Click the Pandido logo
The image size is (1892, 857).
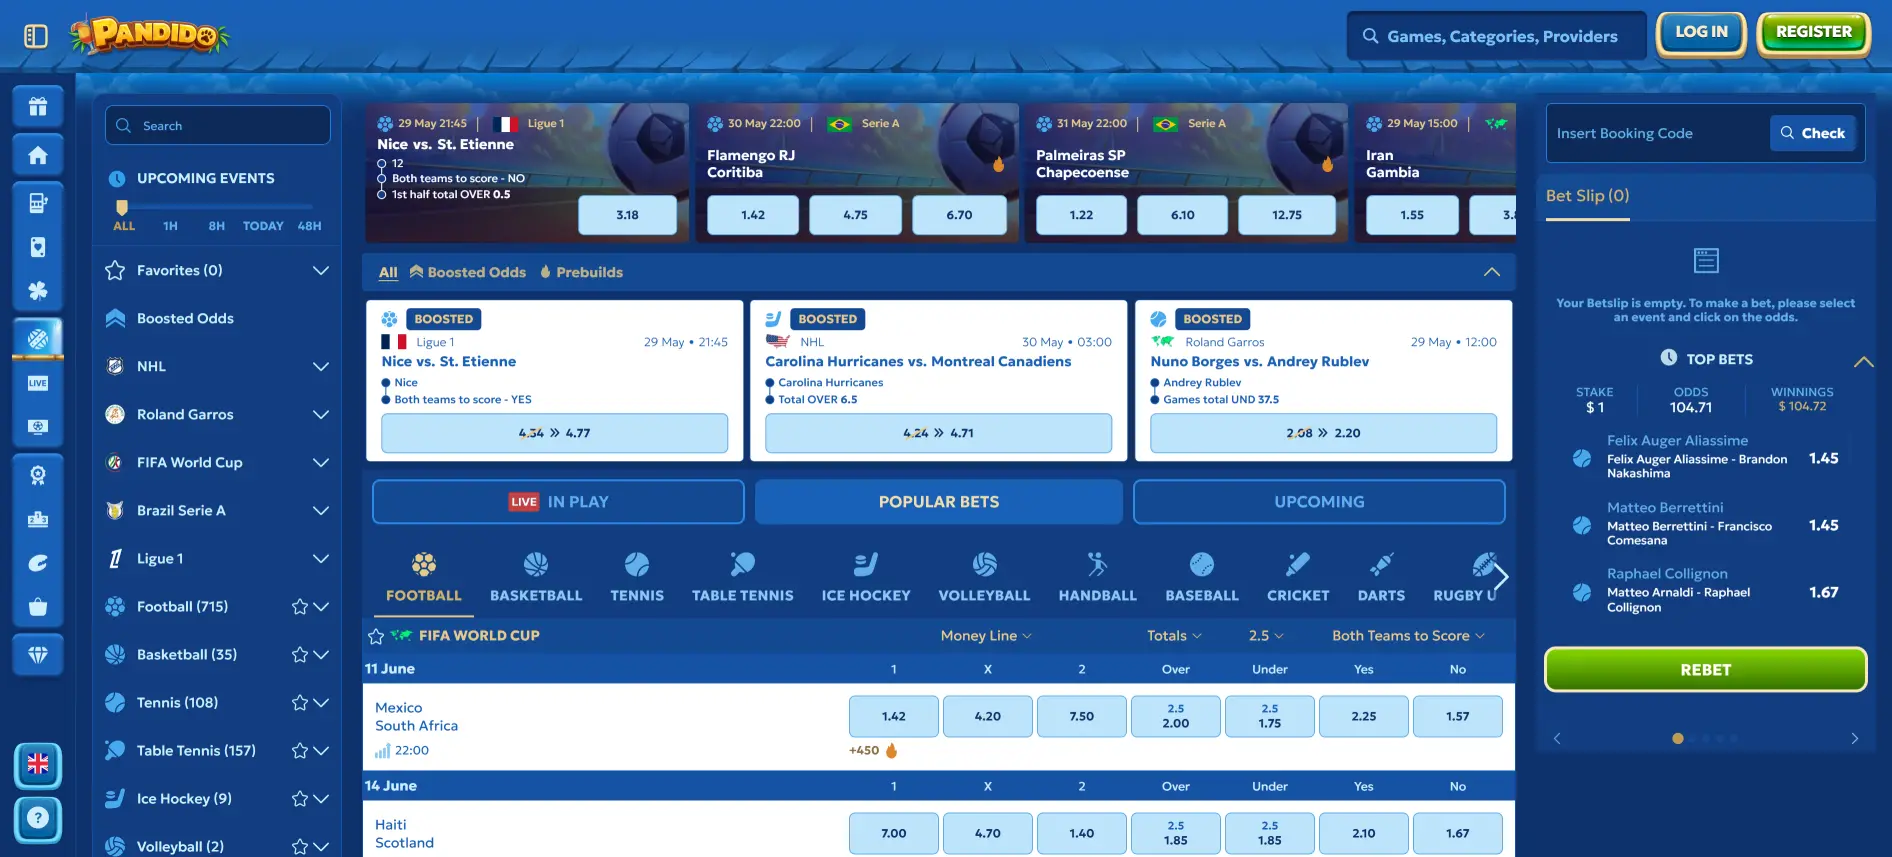(x=150, y=35)
